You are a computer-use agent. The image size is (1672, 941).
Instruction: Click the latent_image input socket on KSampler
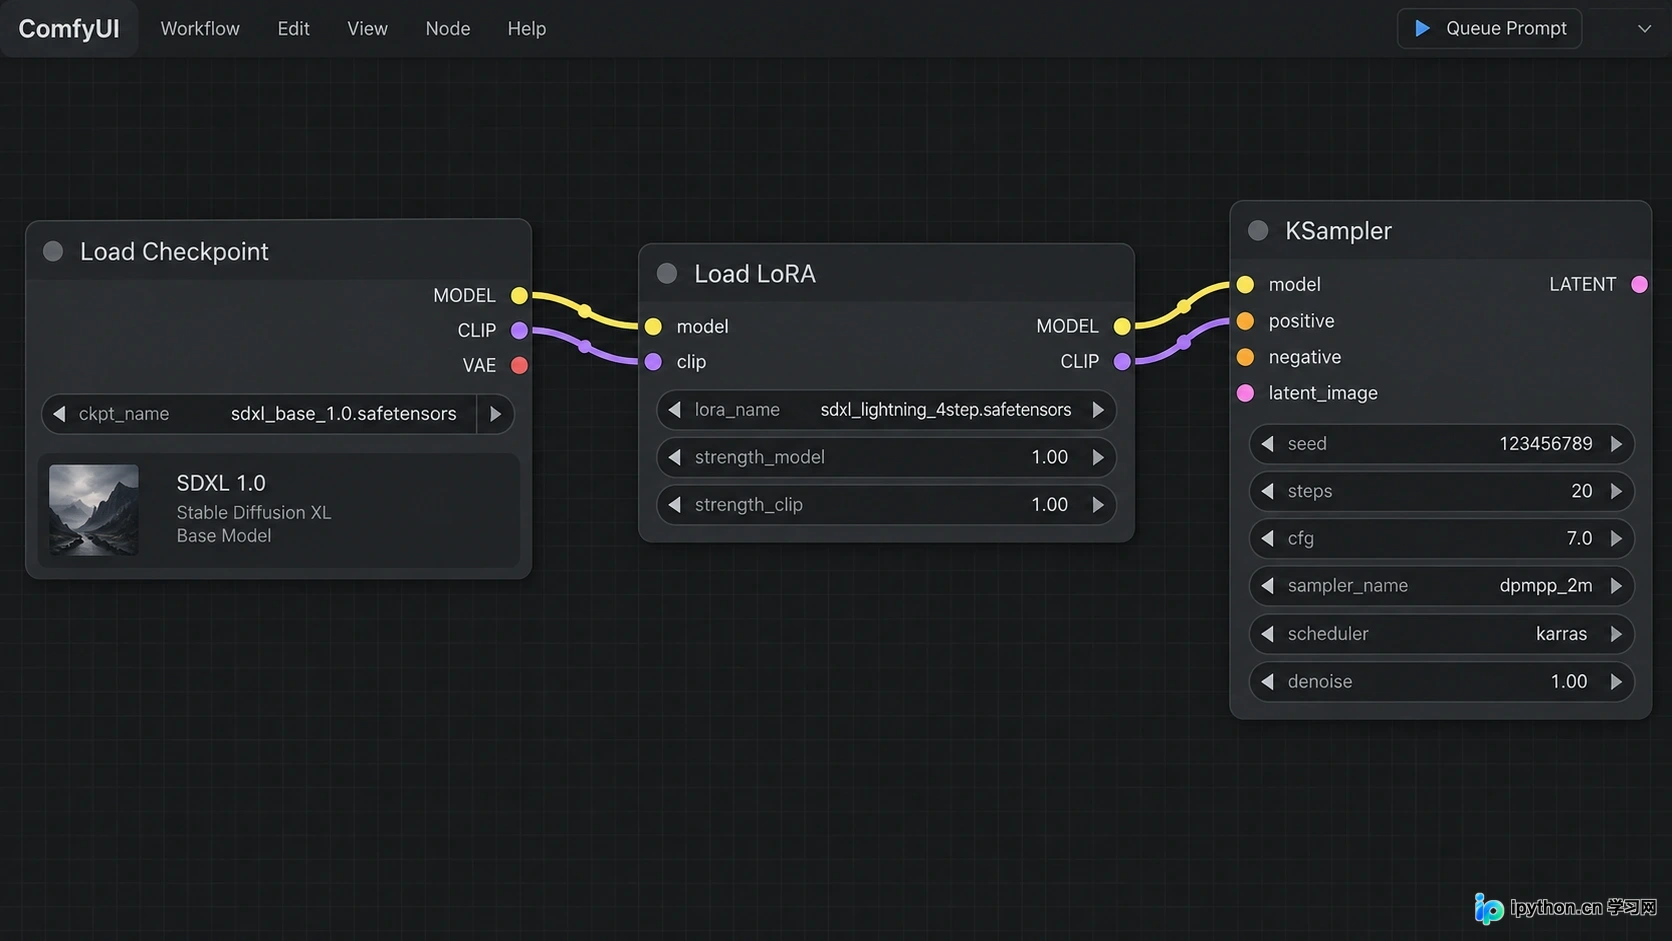[x=1245, y=393]
